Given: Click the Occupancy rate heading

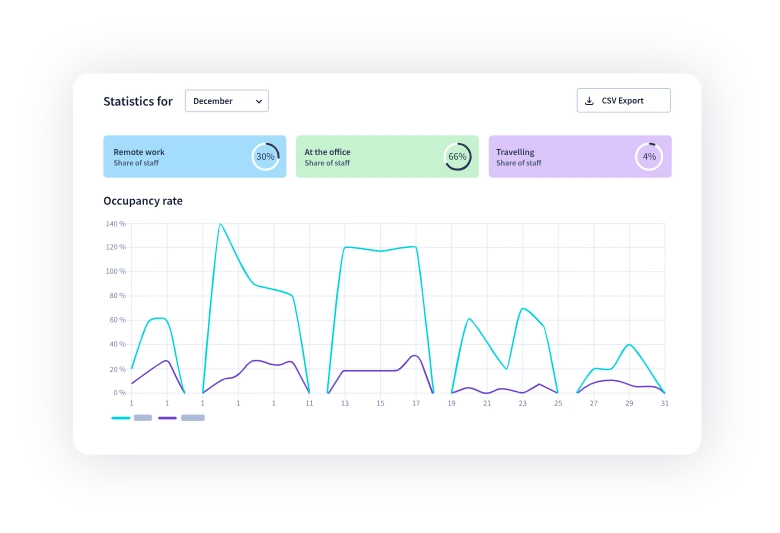Looking at the screenshot, I should pos(143,201).
